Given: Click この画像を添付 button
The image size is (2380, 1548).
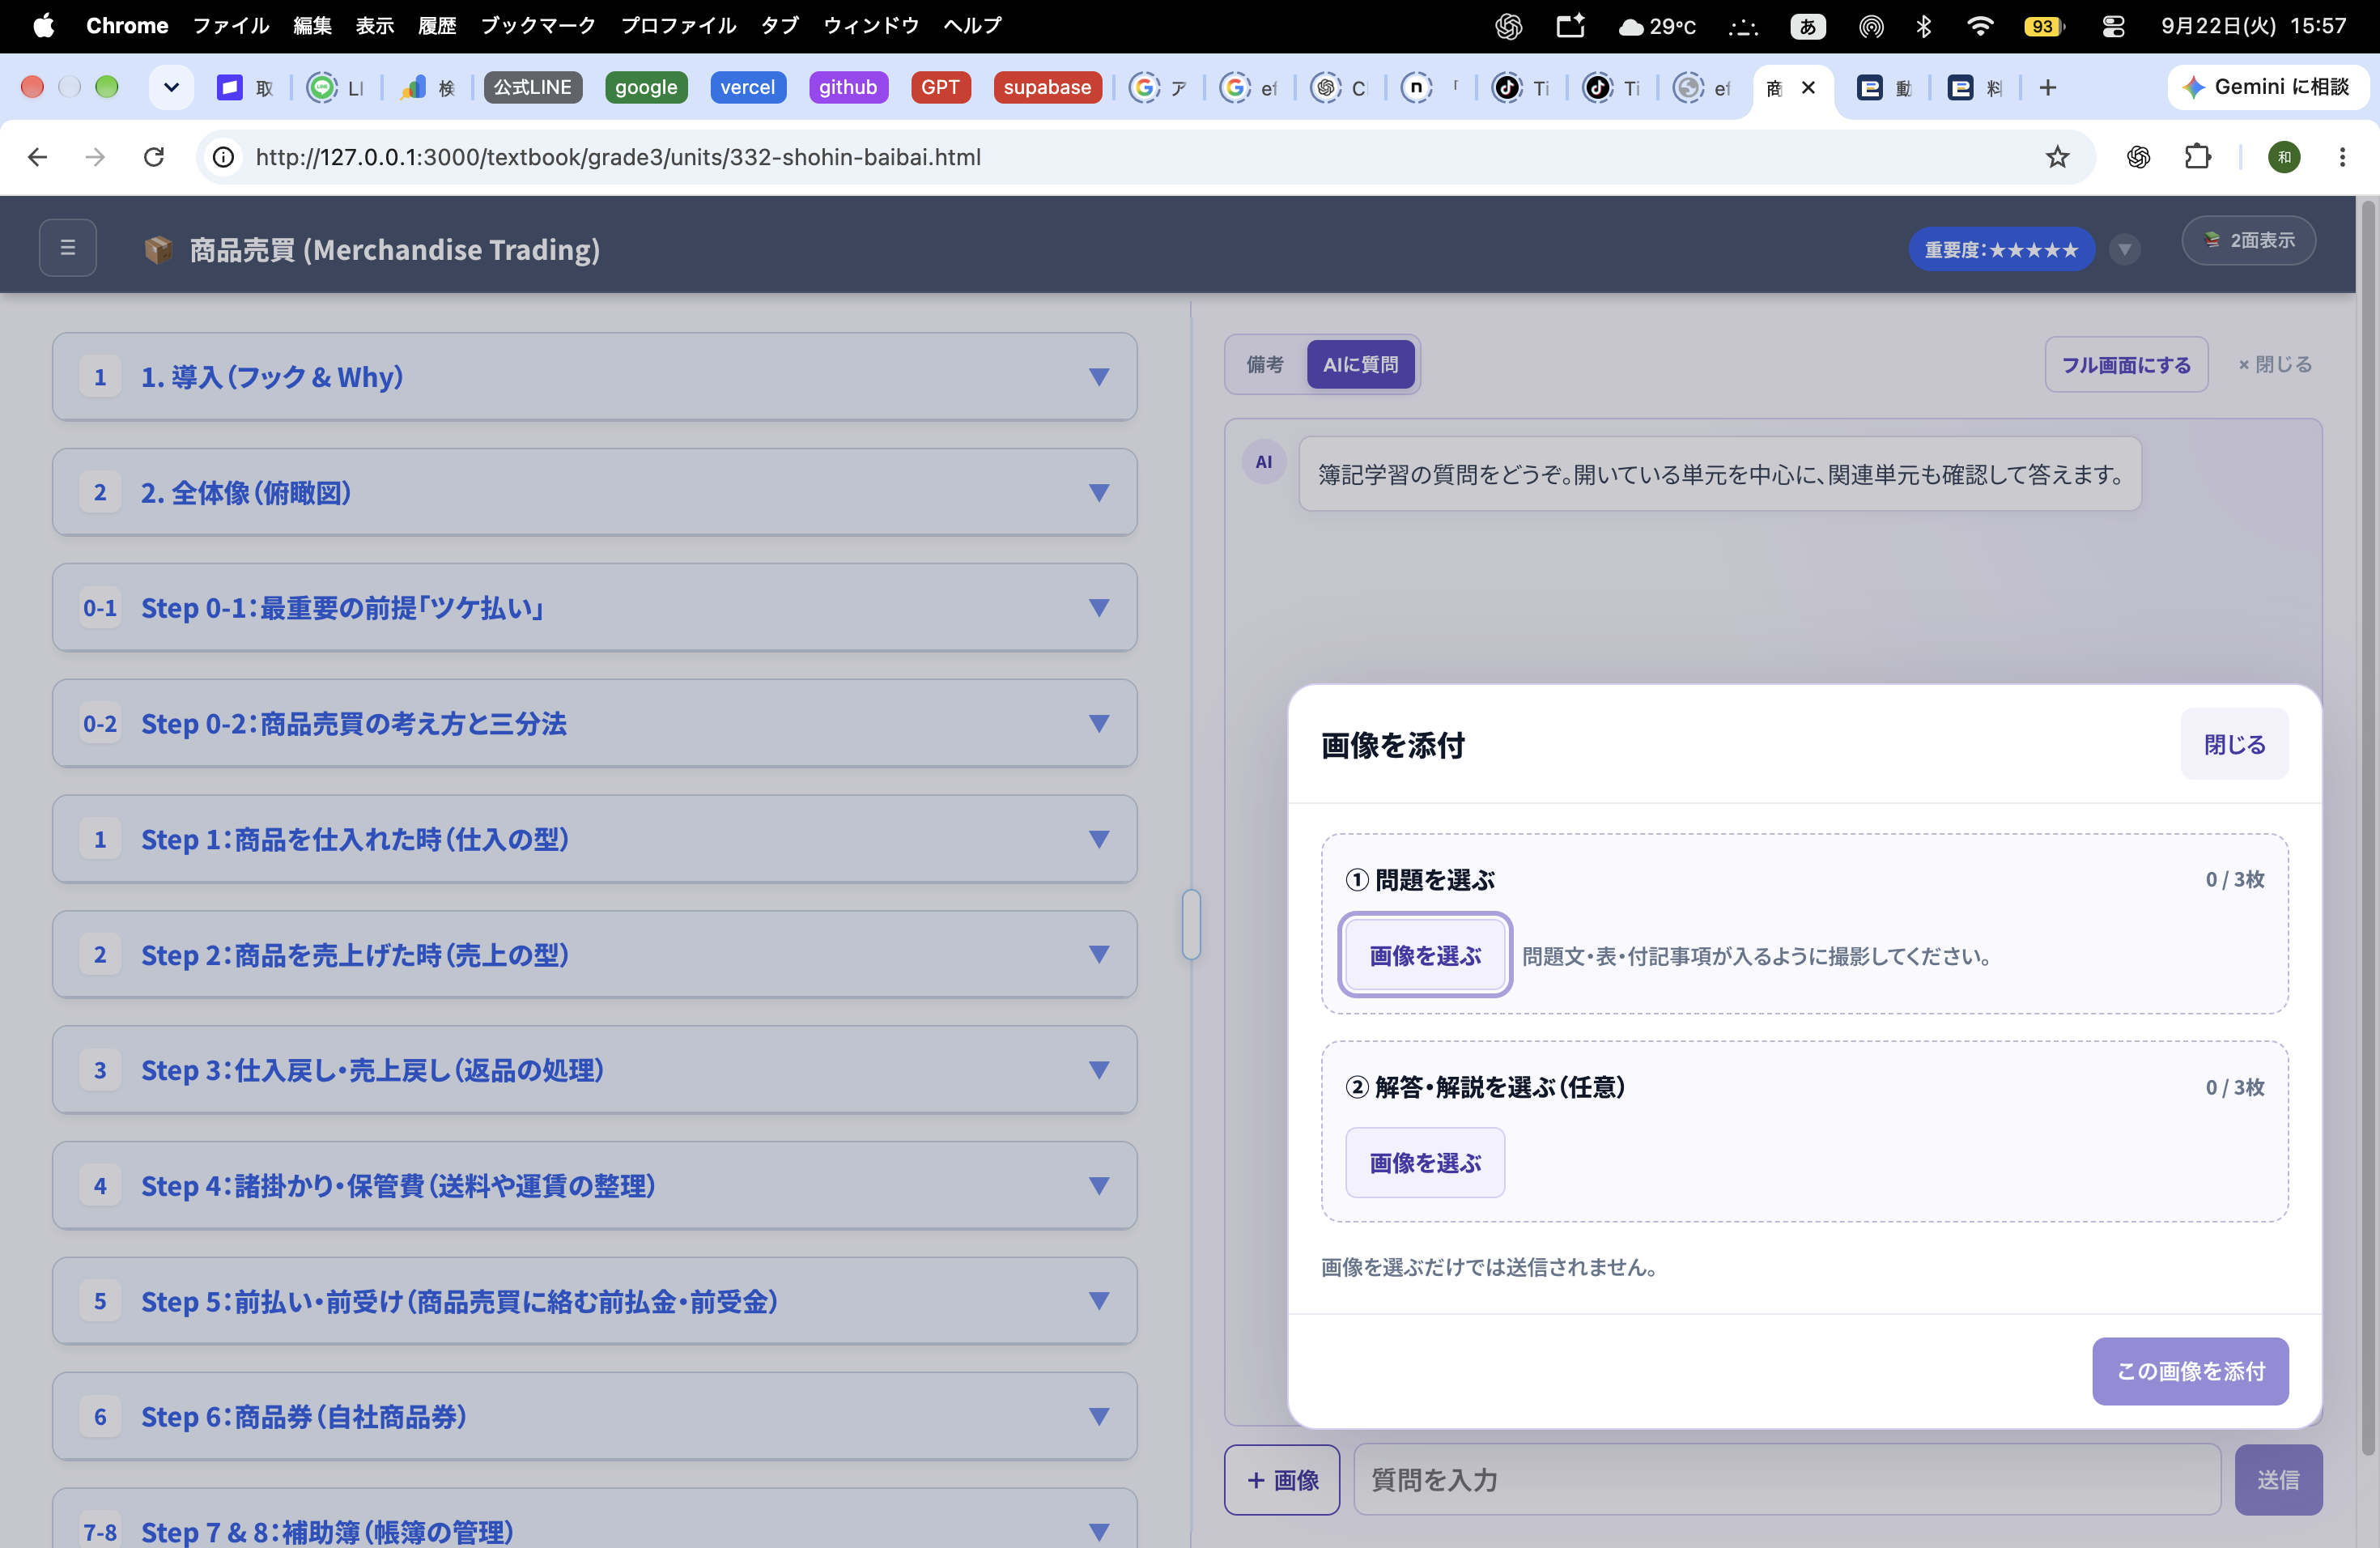Looking at the screenshot, I should pyautogui.click(x=2190, y=1371).
